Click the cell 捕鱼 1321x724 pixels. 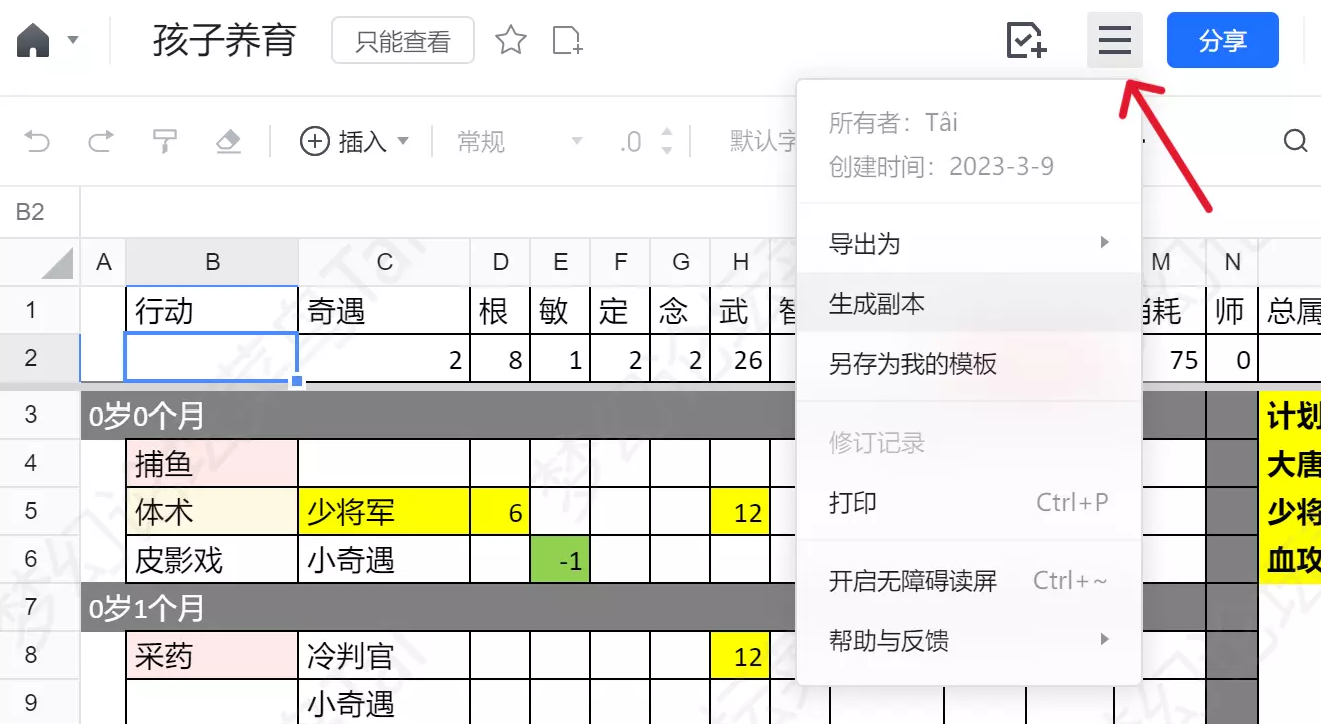coord(212,464)
